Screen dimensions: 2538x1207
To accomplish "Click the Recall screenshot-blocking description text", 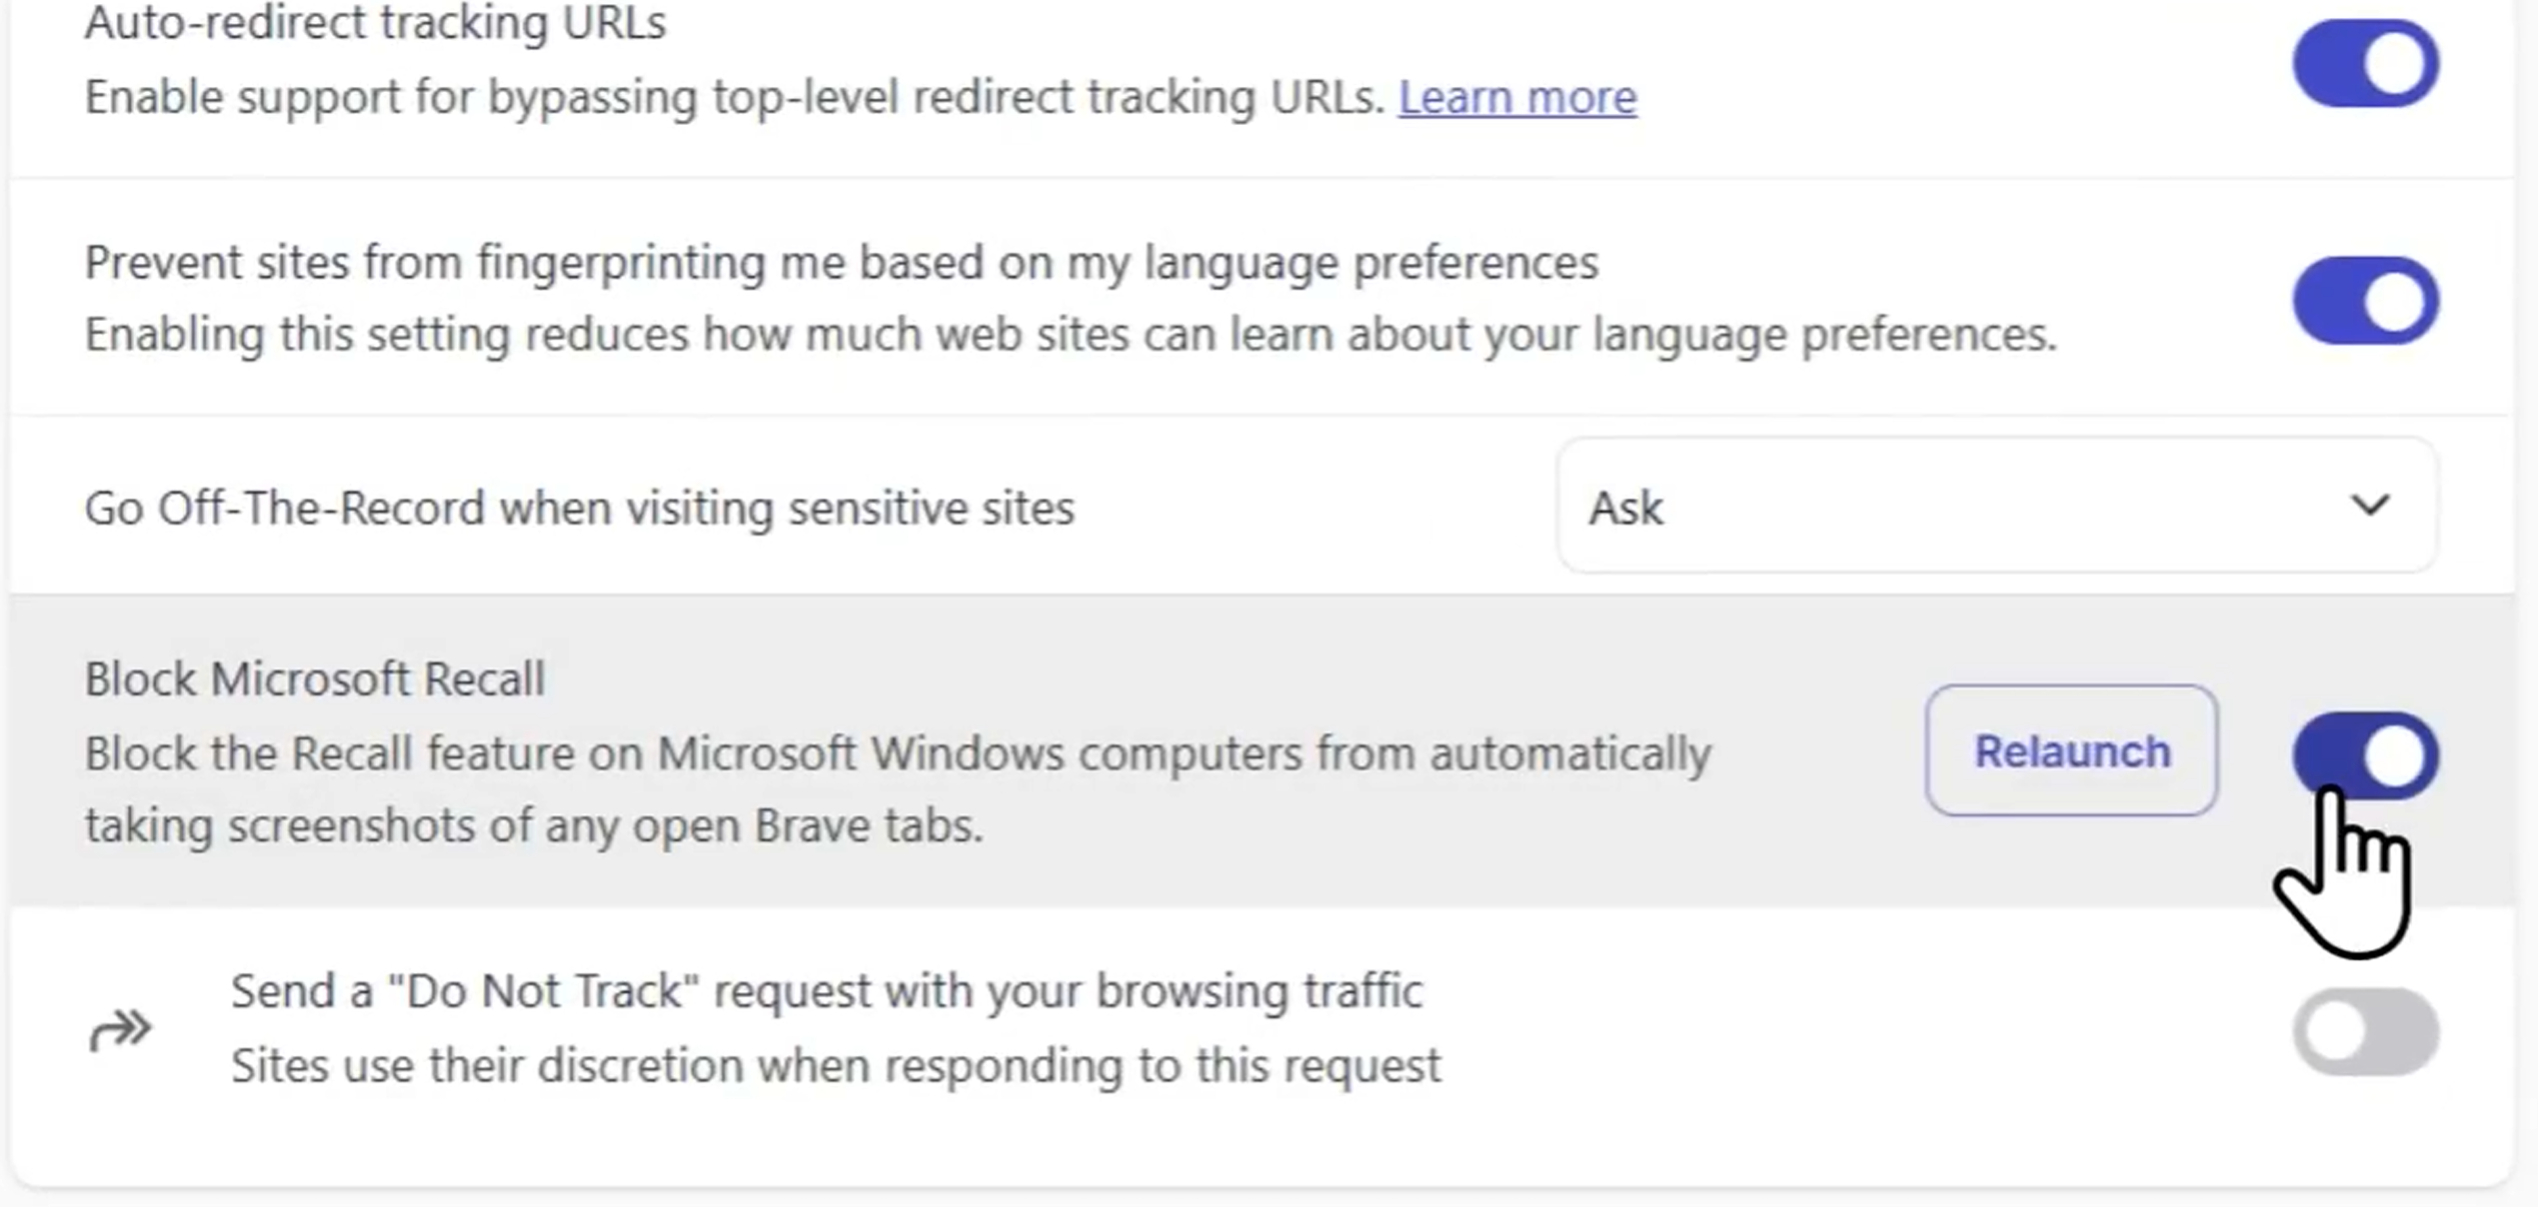I will 897,790.
